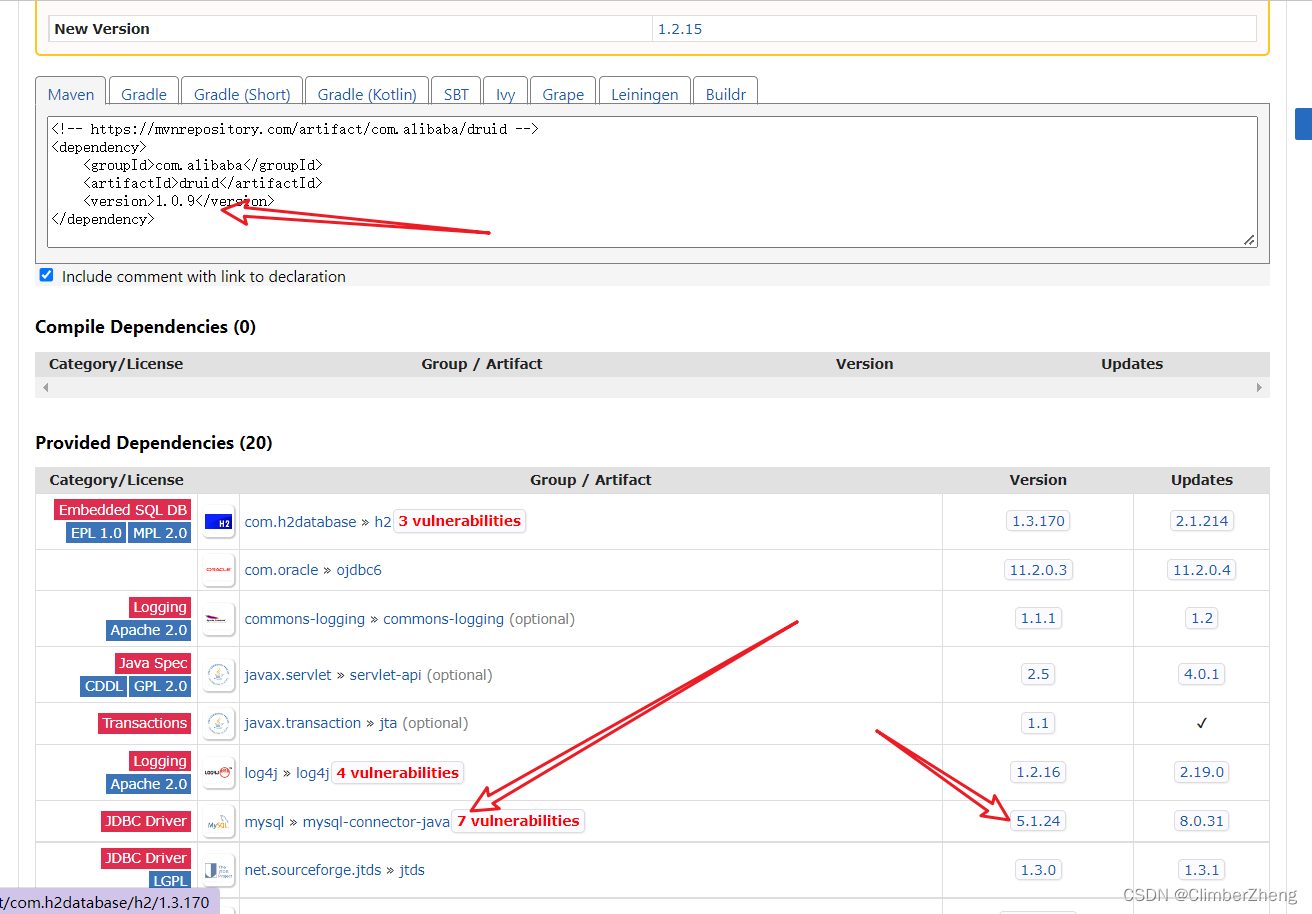The image size is (1312, 914).
Task: Click the GPL 2.0 license tag
Action: tap(160, 686)
